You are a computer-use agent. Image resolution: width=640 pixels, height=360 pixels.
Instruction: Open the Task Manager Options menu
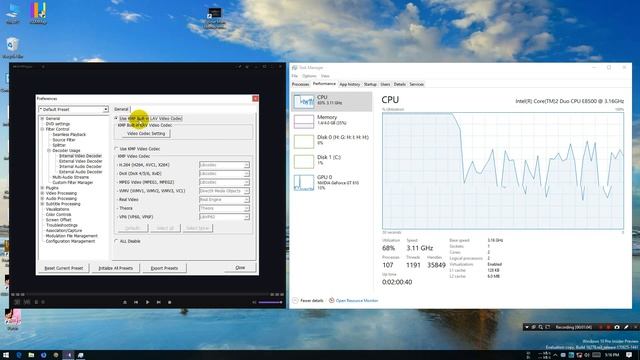(x=309, y=76)
